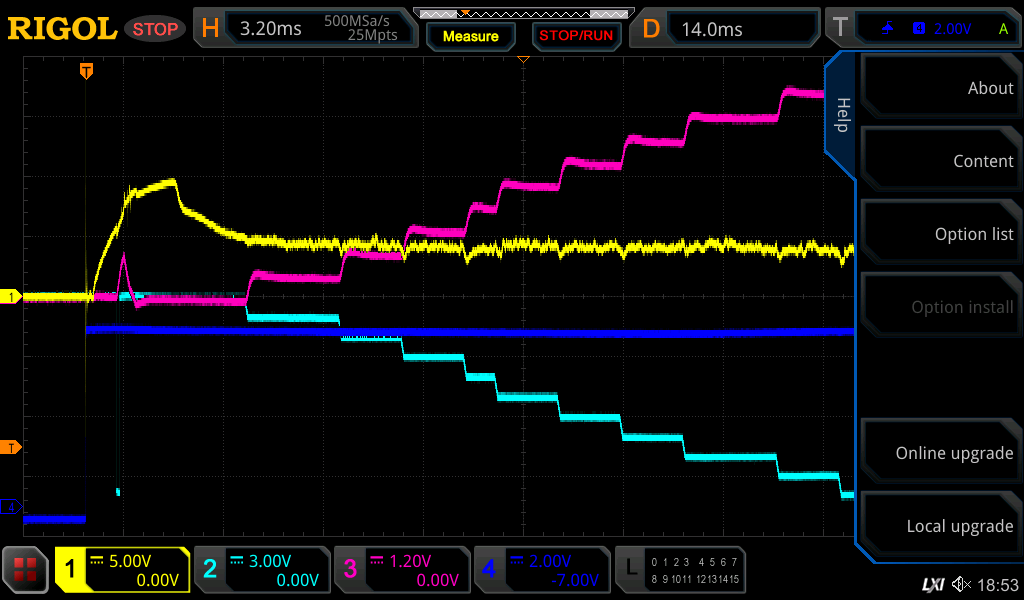Click the waveform memory overview bar

[x=522, y=14]
